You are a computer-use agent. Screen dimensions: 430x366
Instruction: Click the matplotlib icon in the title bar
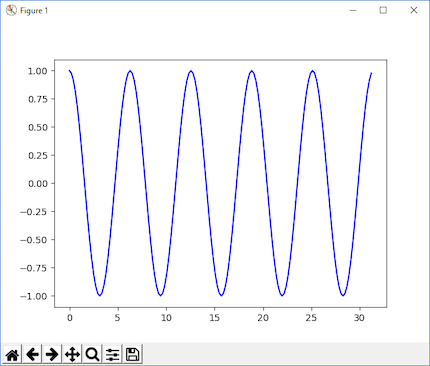click(11, 10)
